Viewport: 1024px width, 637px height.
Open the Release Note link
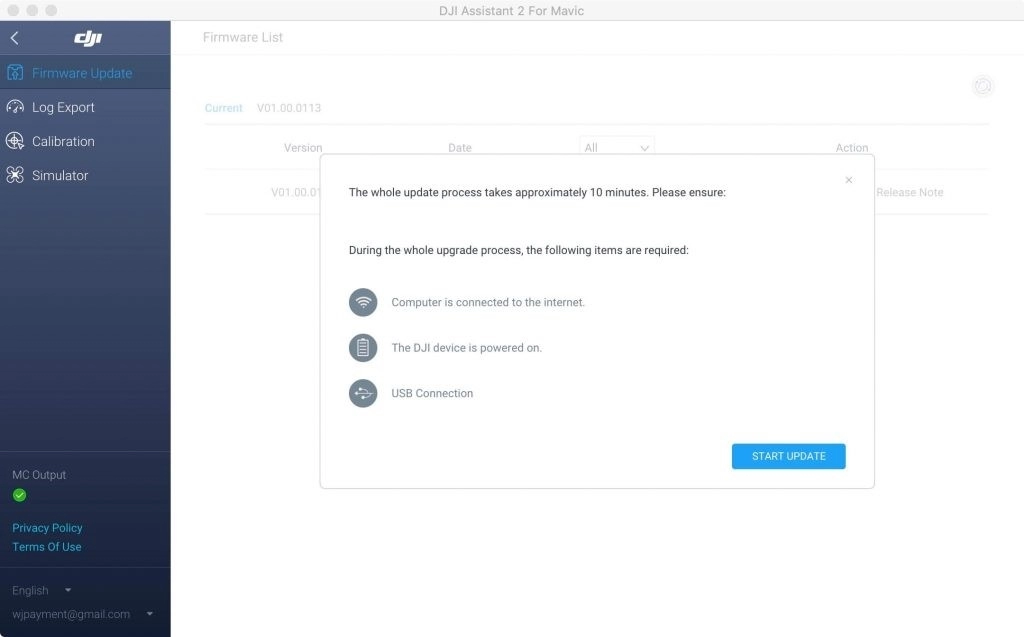coord(909,192)
